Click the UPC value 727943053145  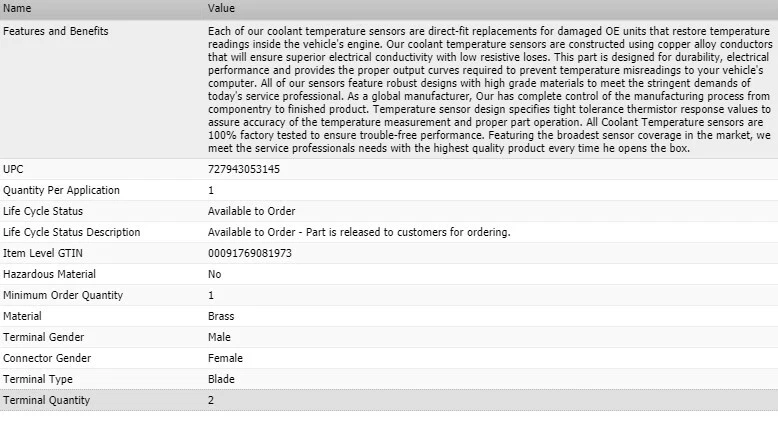244,169
